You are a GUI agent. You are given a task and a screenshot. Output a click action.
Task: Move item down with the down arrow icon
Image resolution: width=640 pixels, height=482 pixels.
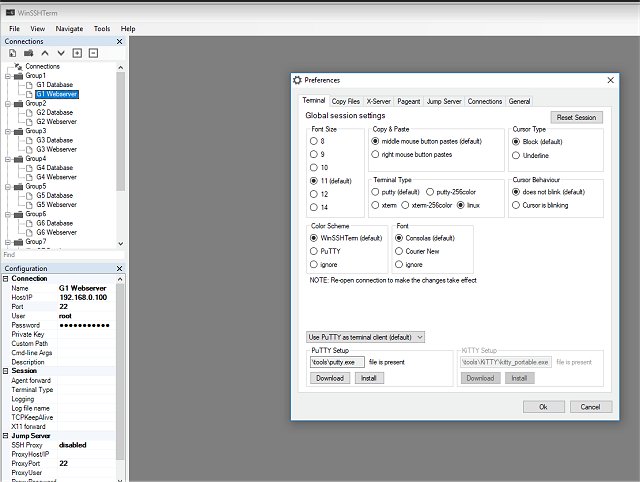coord(61,53)
